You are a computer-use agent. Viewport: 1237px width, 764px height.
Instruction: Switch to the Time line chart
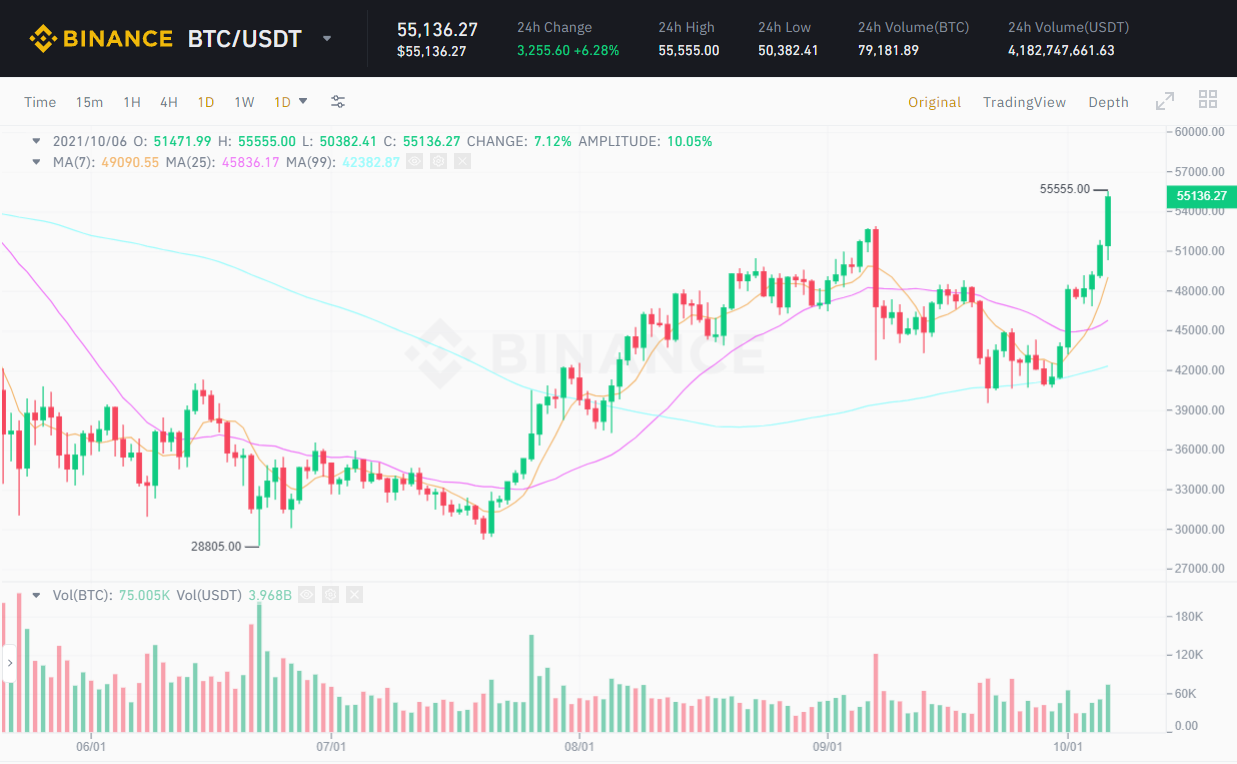(x=40, y=102)
